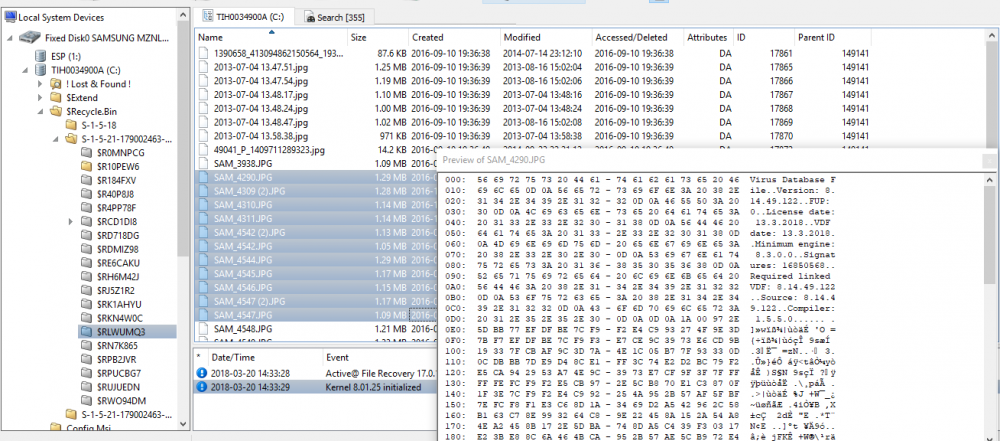The width and height of the screenshot is (1000, 441).
Task: Click the $Recycle.Bin folder icon
Action: [55, 112]
